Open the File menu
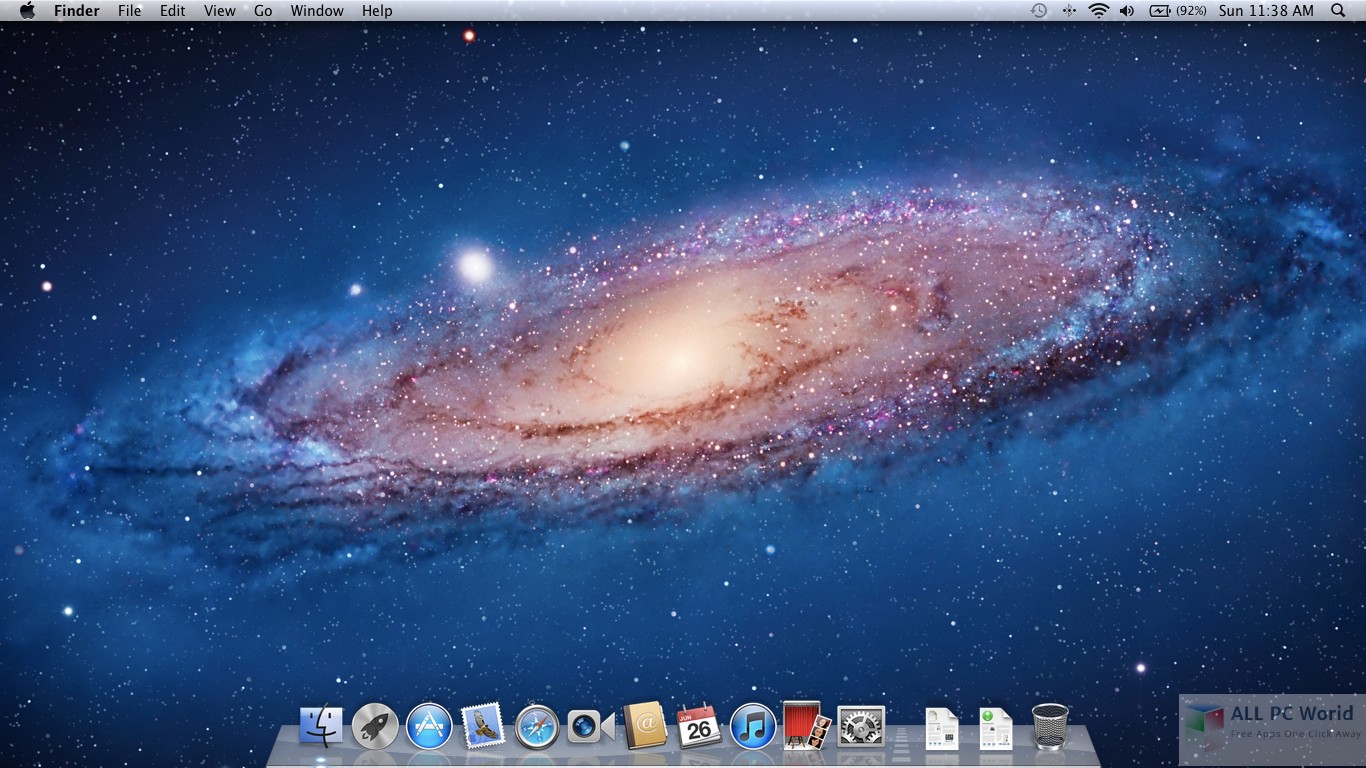The image size is (1366, 768). point(130,11)
